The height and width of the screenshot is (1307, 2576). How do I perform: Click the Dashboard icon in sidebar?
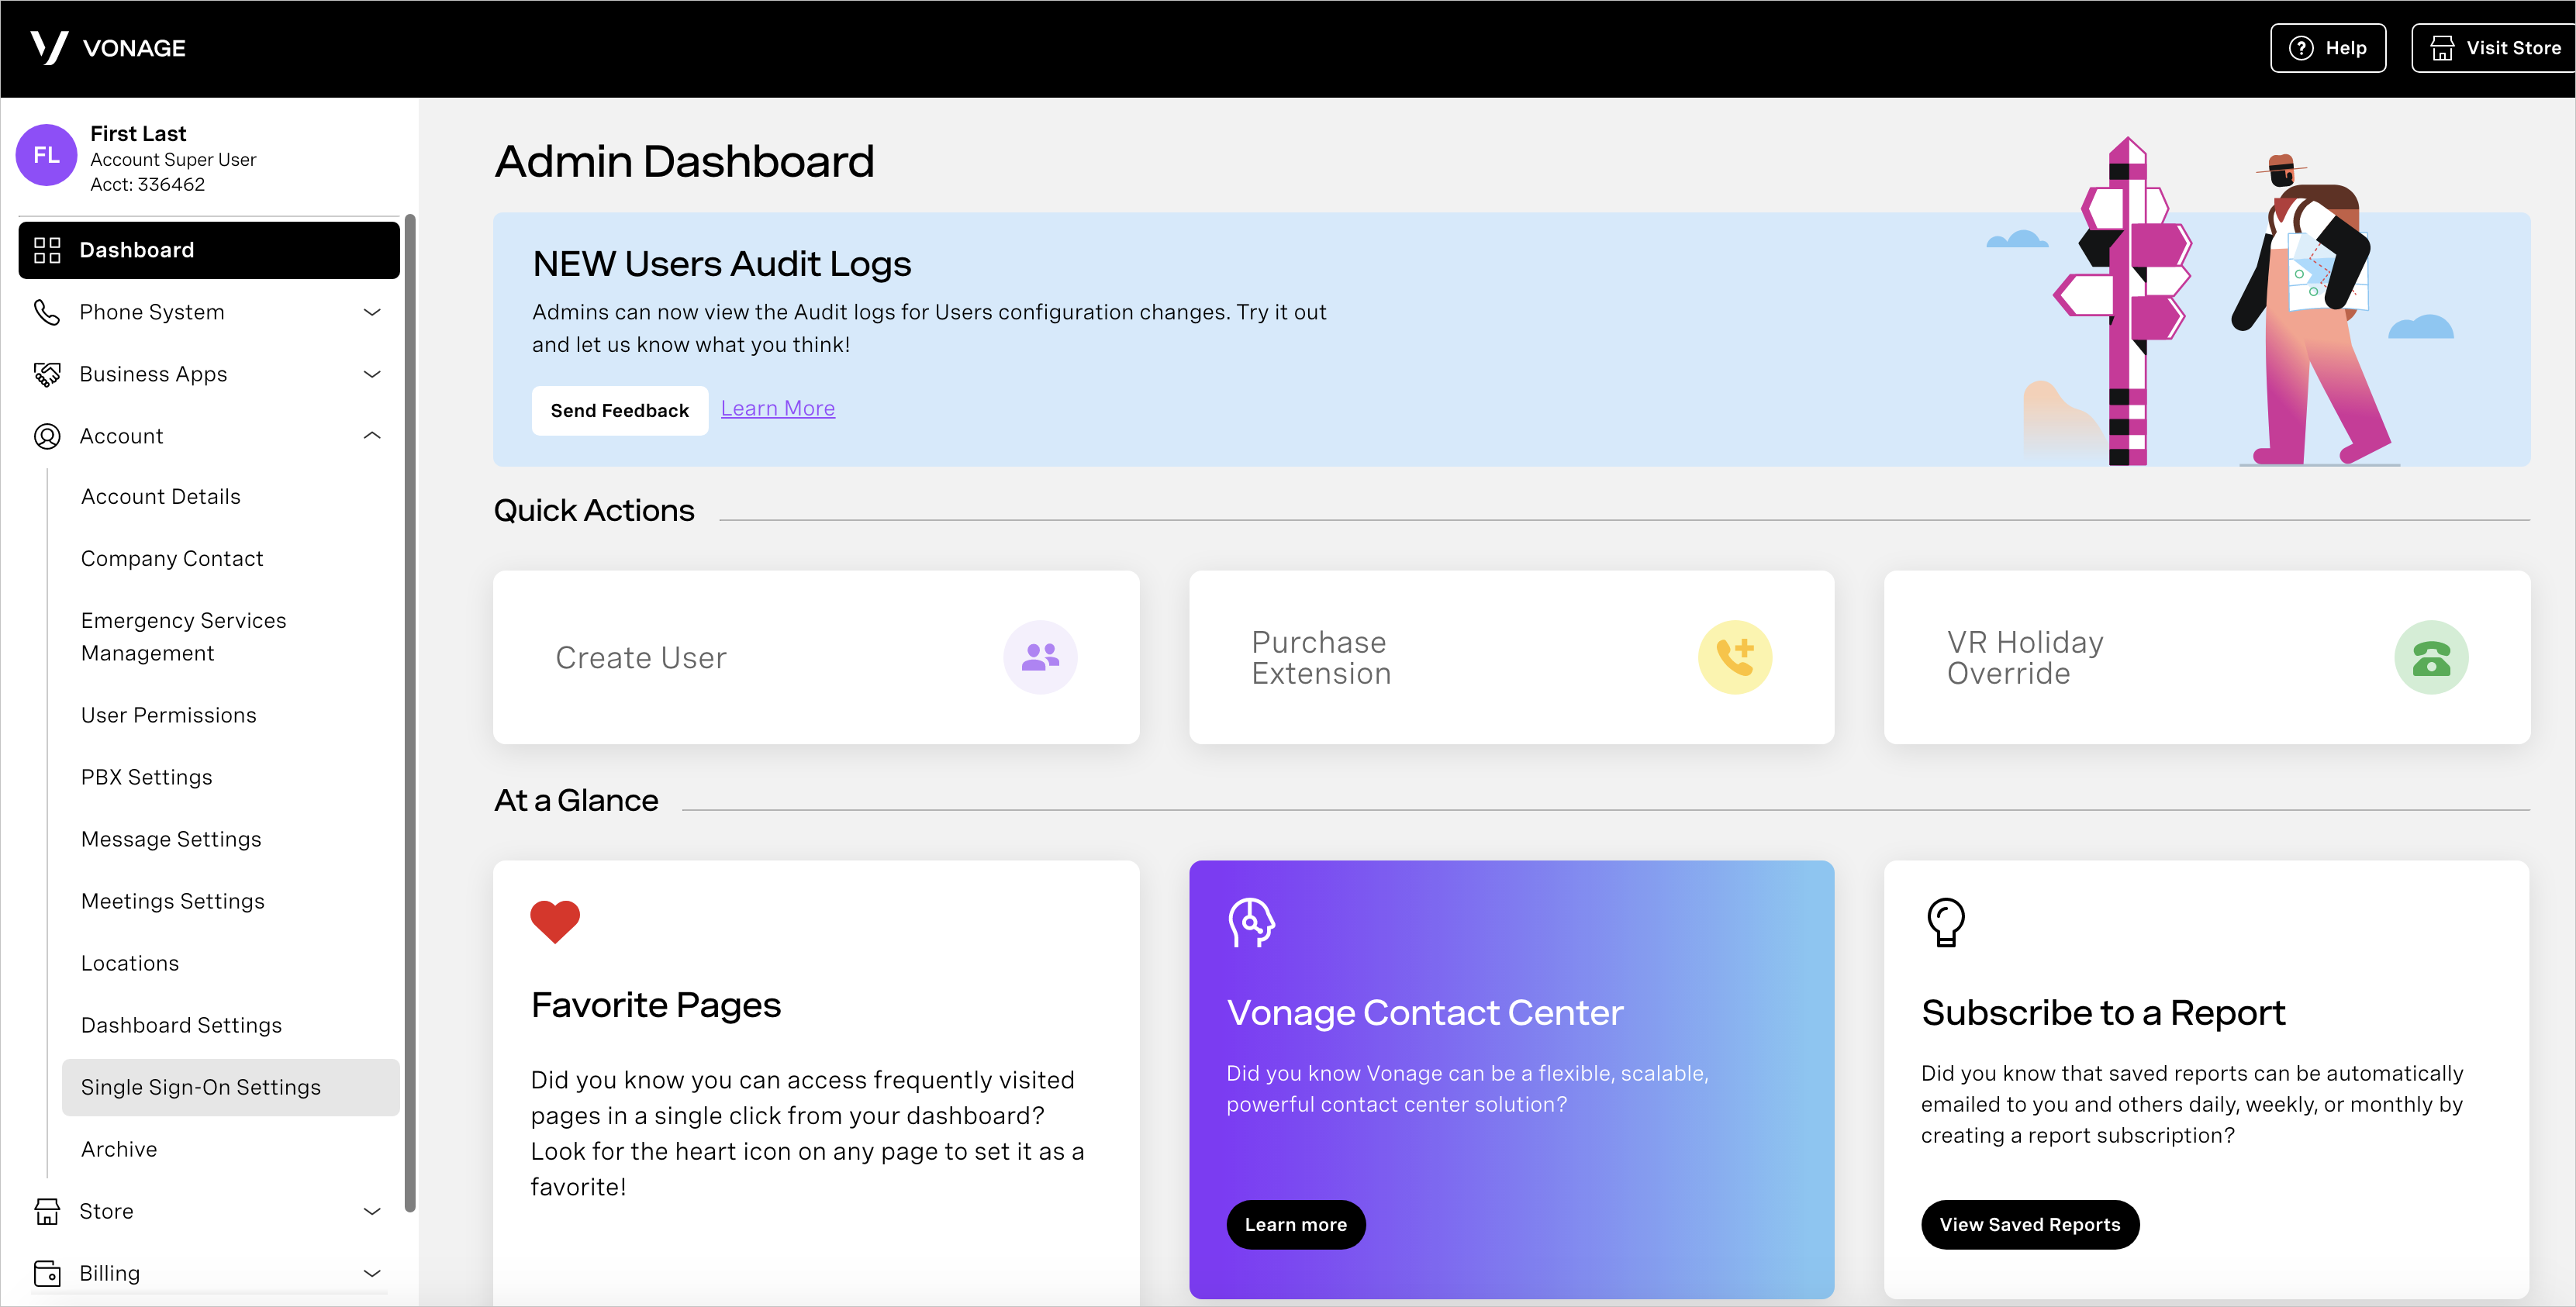(x=47, y=250)
